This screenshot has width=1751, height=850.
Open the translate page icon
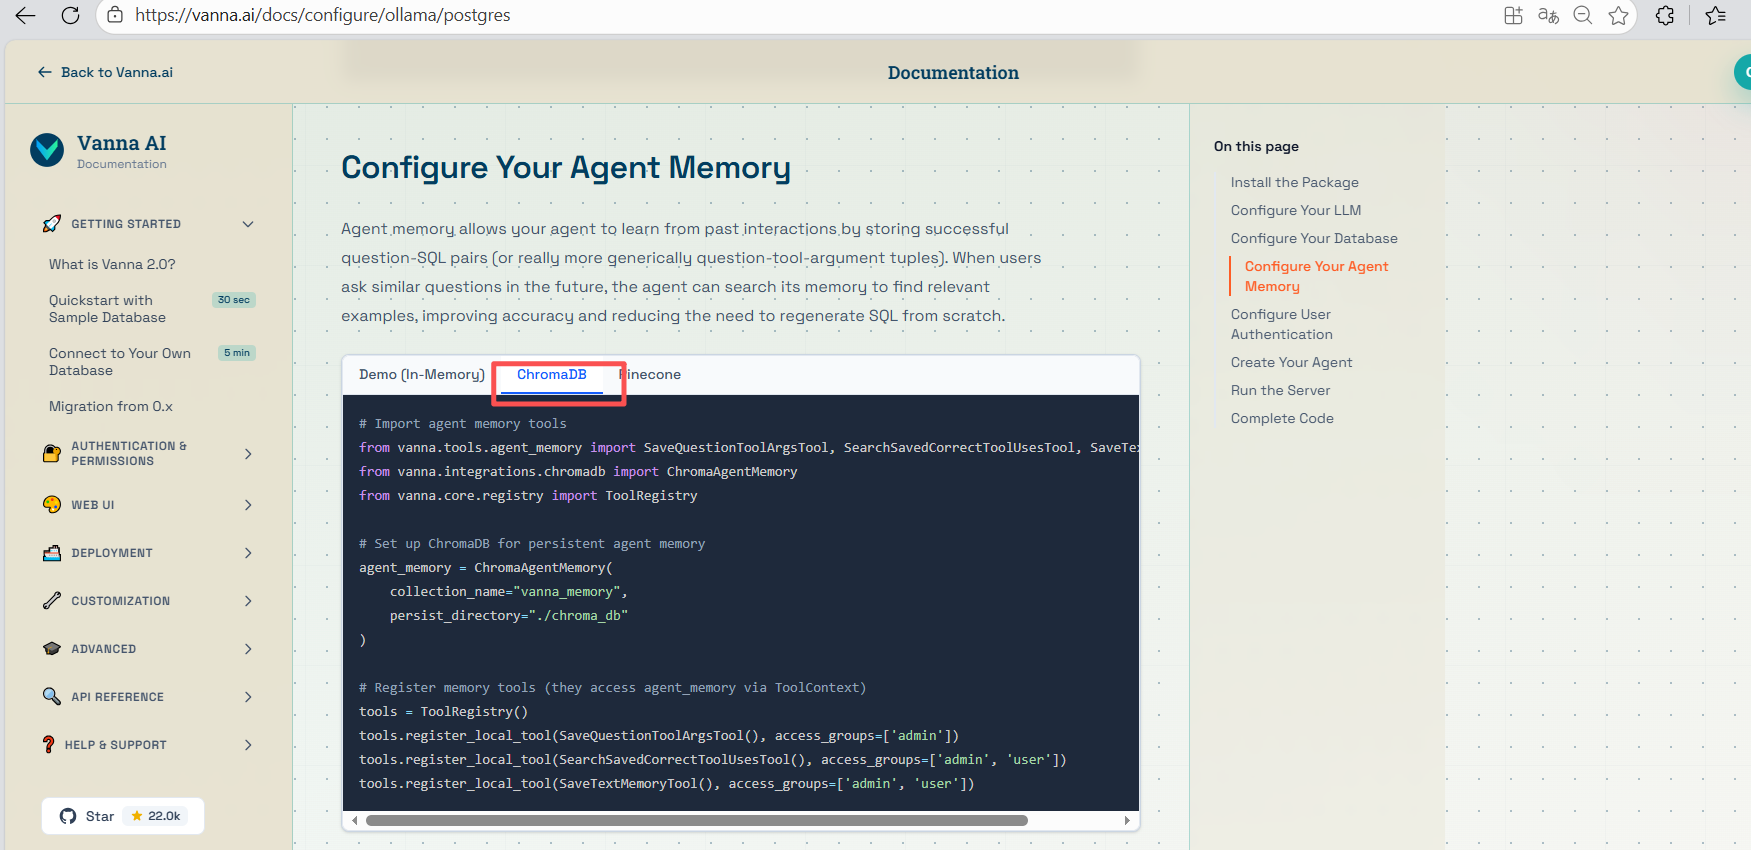coord(1548,15)
